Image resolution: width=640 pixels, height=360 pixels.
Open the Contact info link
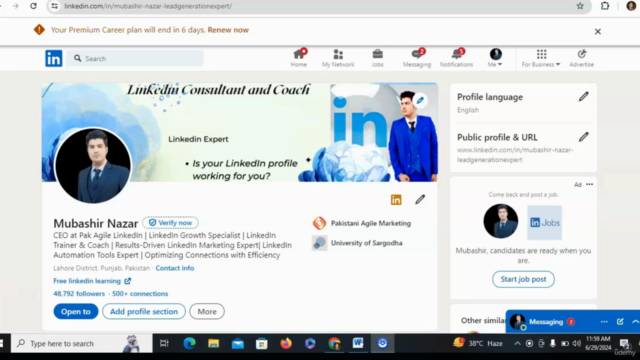175,268
